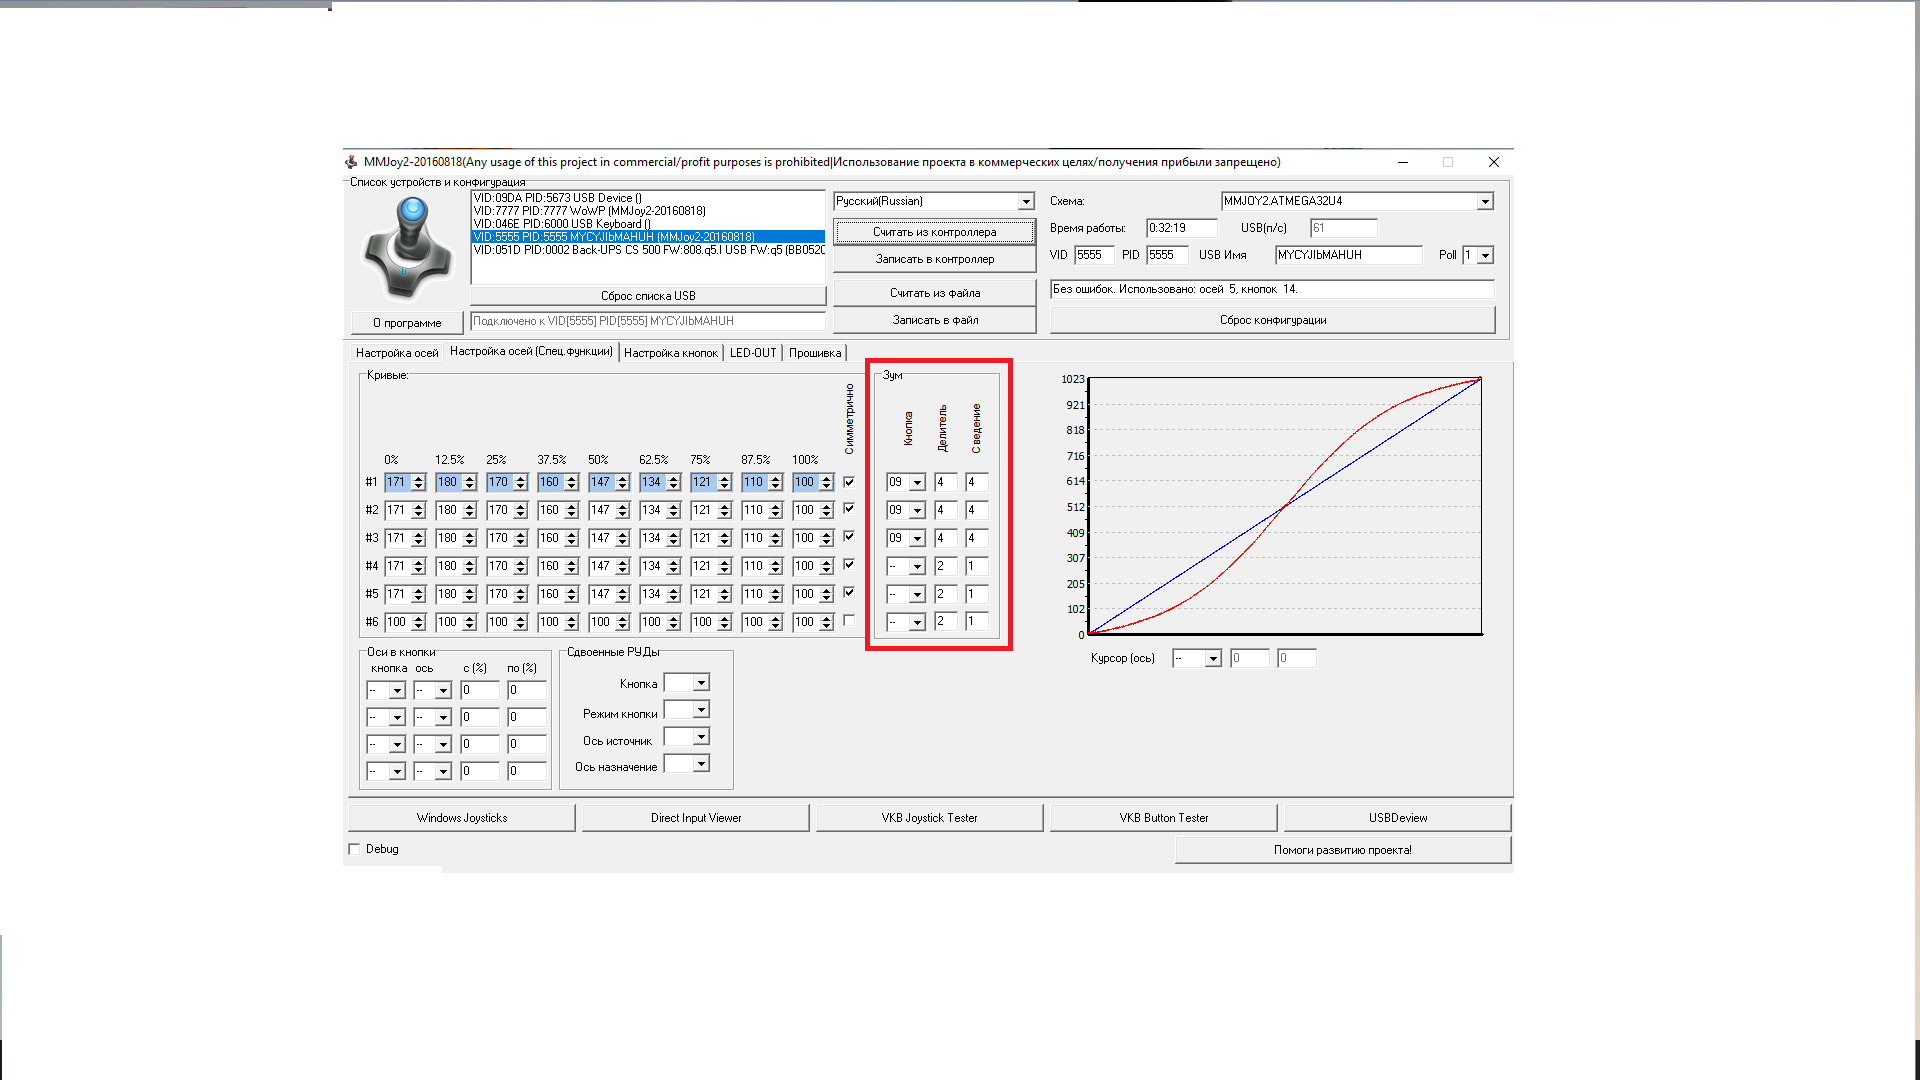Click curve #6 100% value field
Viewport: 1920px width, 1080px height.
(806, 623)
